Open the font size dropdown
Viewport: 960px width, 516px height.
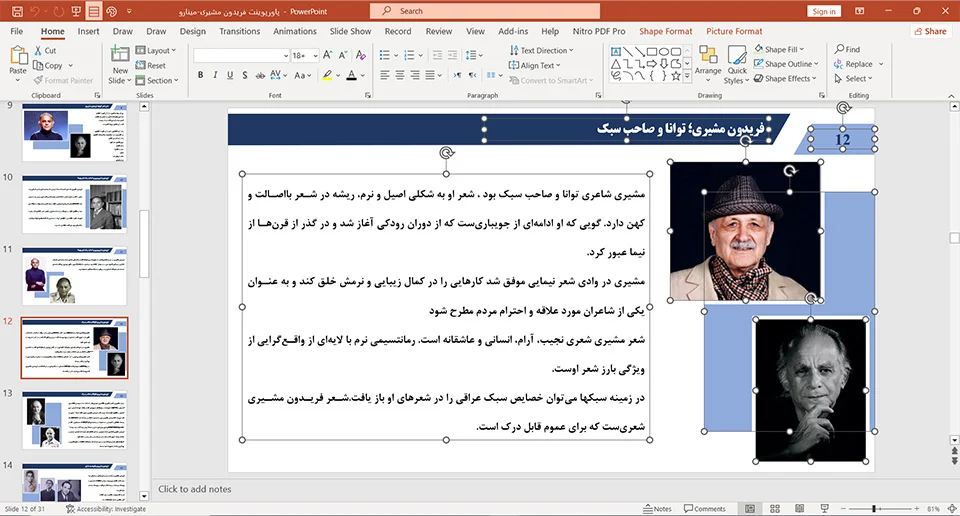click(x=315, y=56)
